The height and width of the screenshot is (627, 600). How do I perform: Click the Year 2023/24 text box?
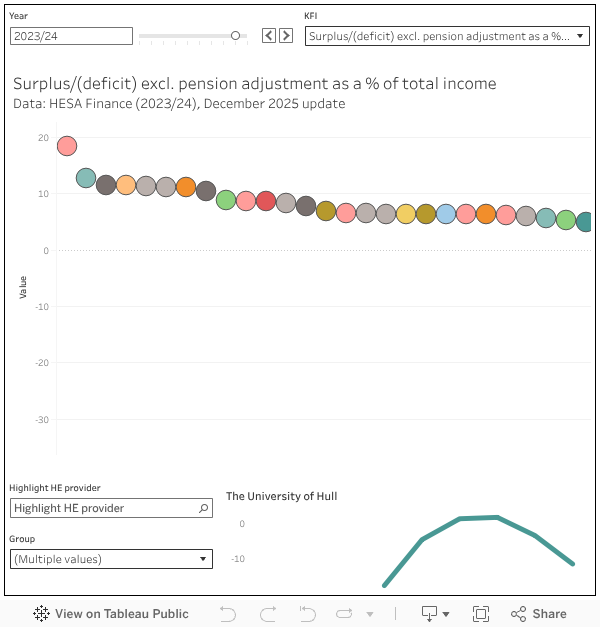click(x=71, y=36)
